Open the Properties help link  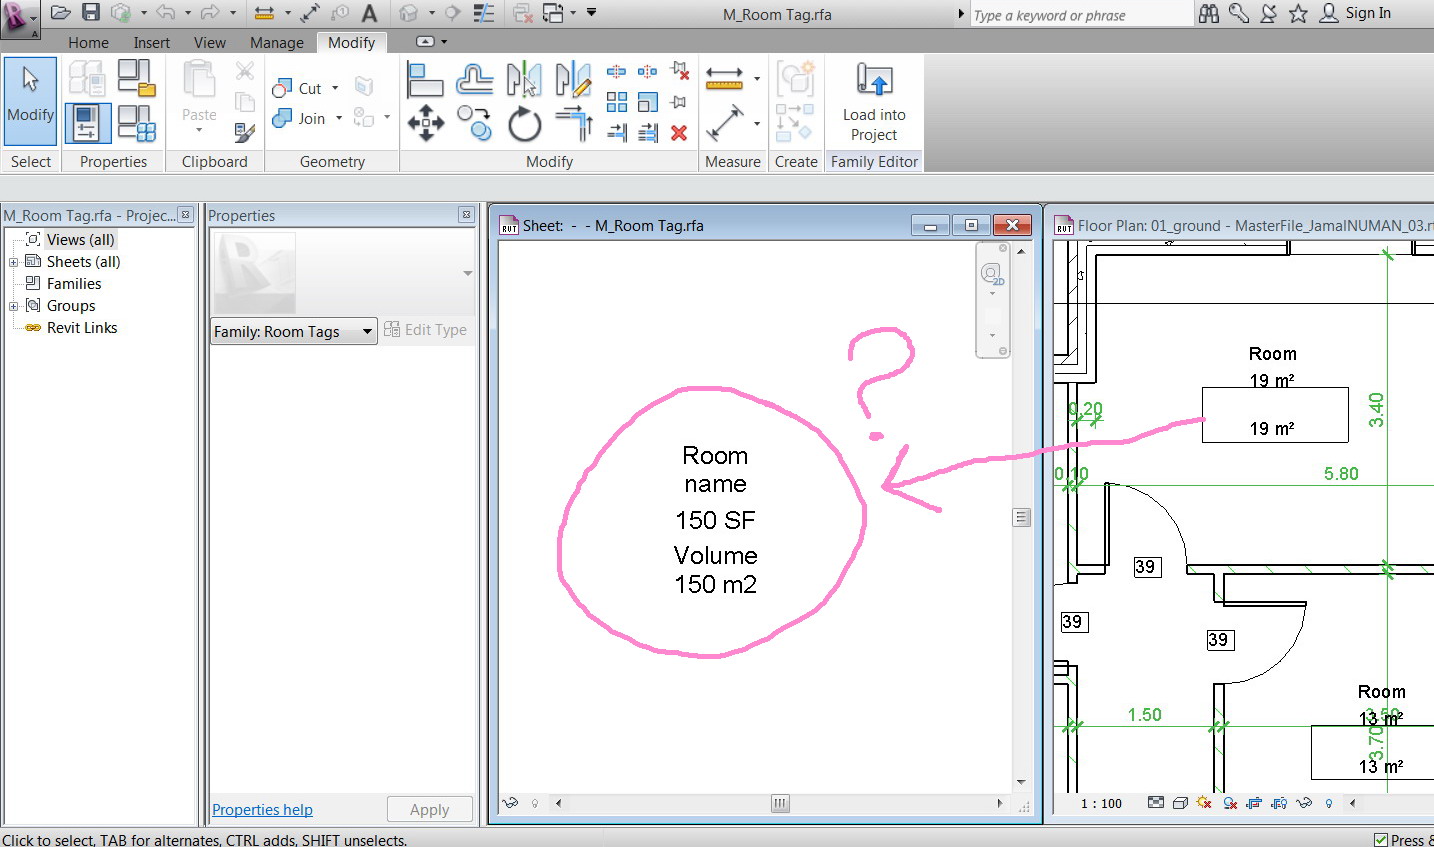coord(262,810)
